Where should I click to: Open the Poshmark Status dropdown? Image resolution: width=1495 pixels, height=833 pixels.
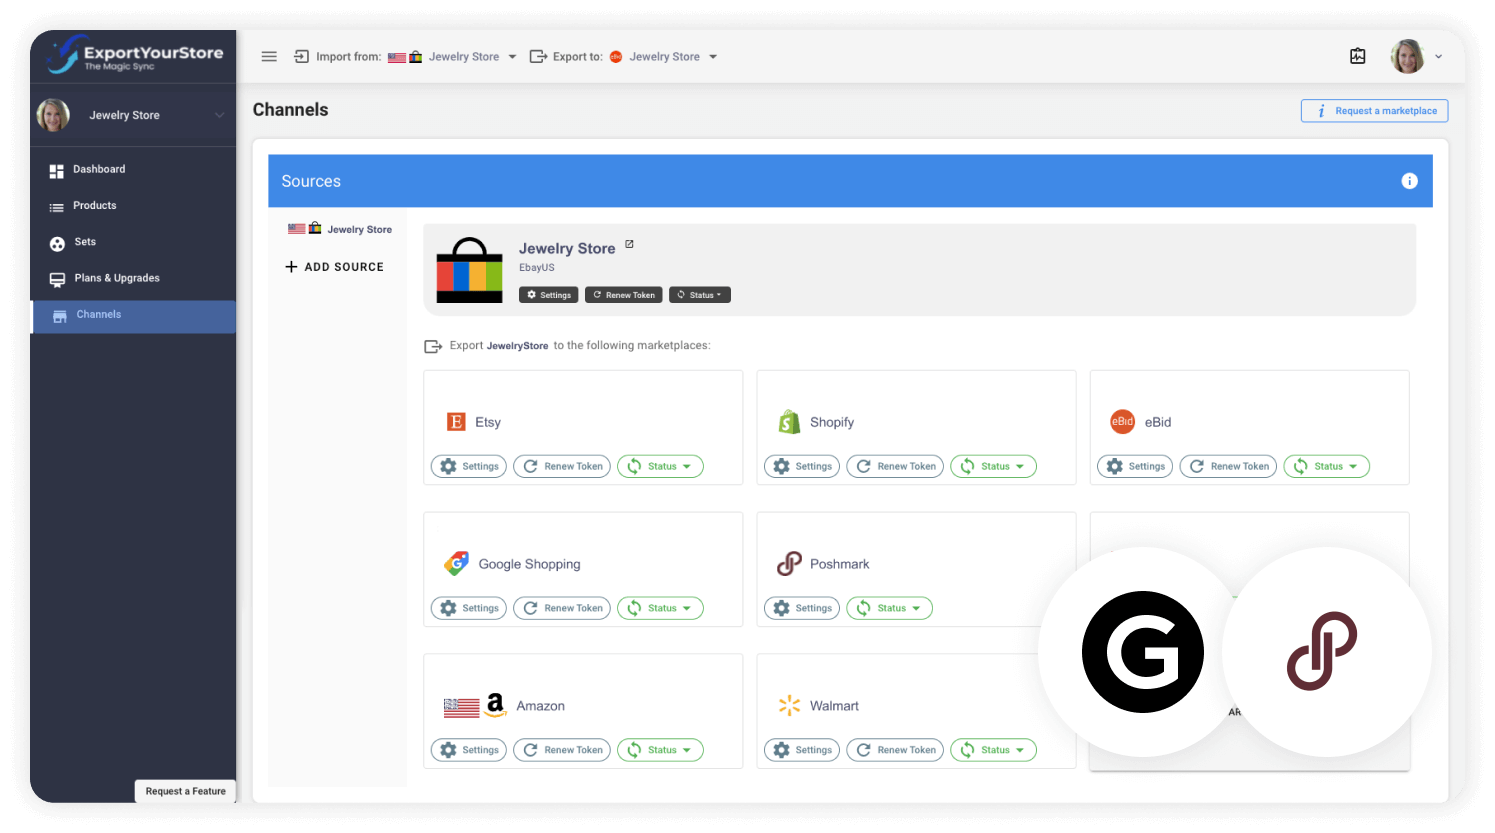click(x=889, y=608)
